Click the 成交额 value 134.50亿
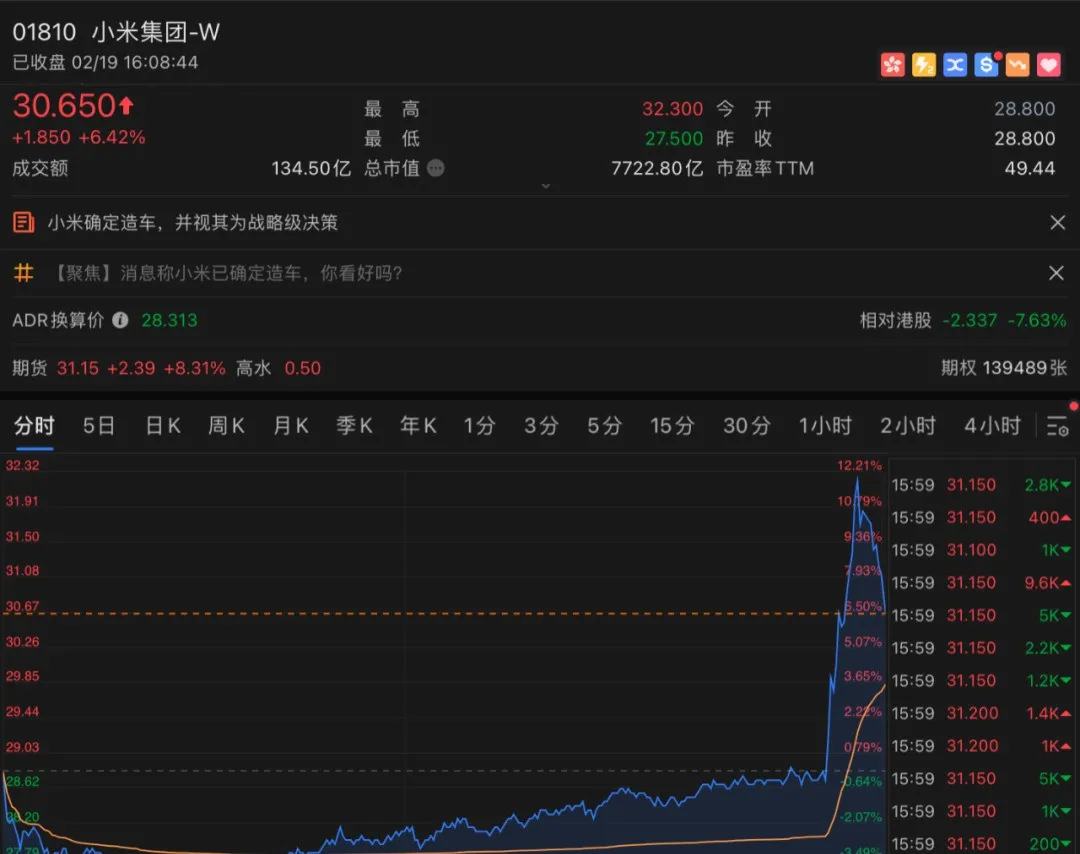This screenshot has height=854, width=1080. click(311, 168)
